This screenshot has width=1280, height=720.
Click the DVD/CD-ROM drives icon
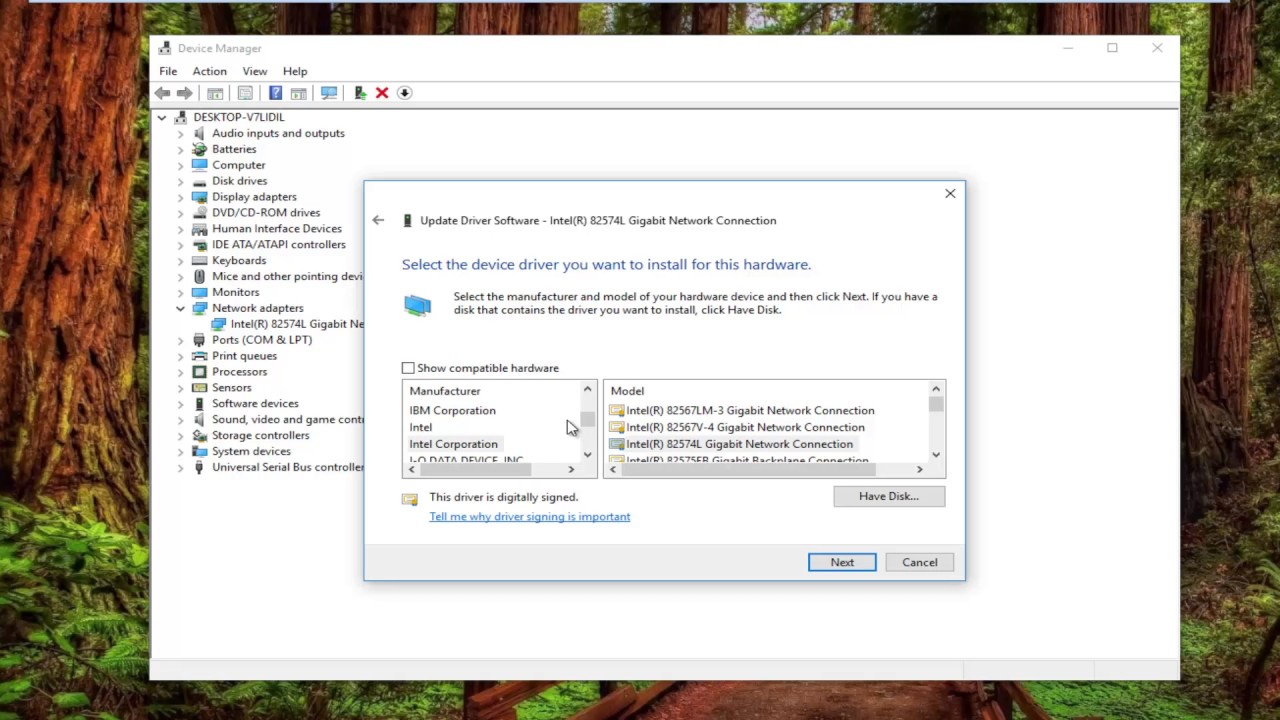(x=200, y=213)
